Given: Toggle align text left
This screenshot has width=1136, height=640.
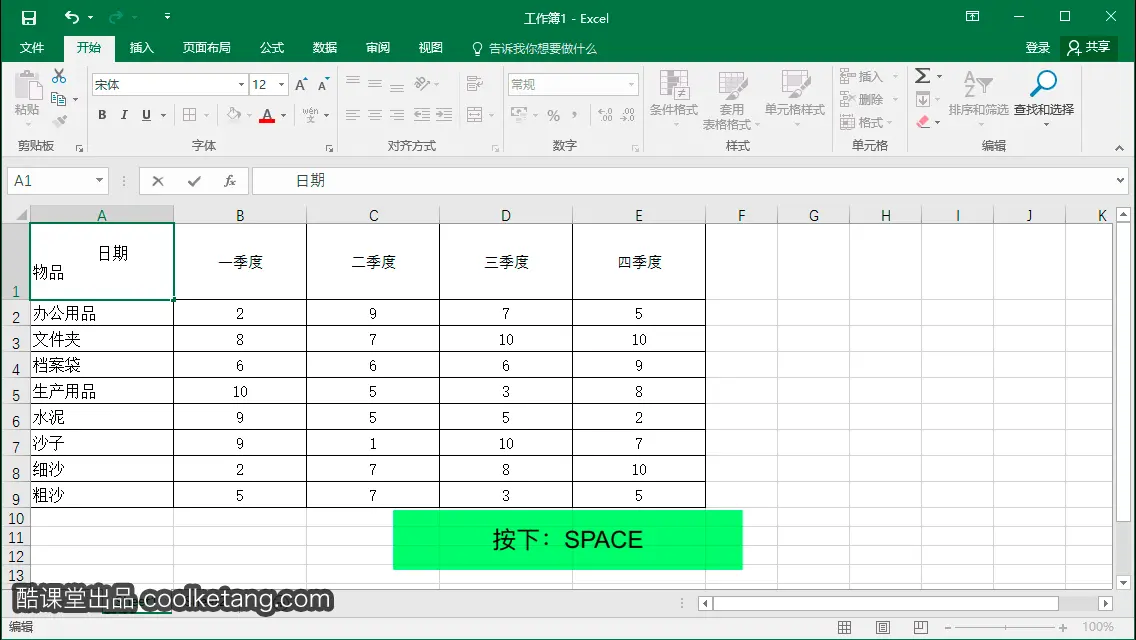Looking at the screenshot, I should 353,115.
